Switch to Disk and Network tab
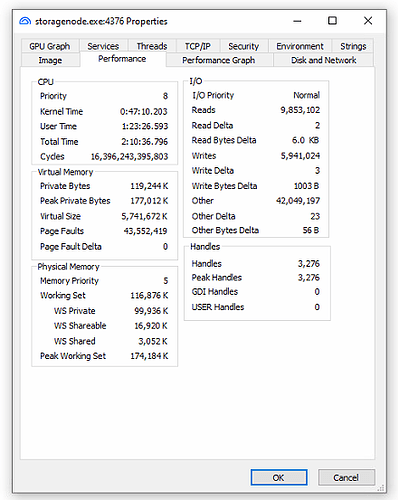Viewport: 398px width, 500px height. click(x=323, y=60)
